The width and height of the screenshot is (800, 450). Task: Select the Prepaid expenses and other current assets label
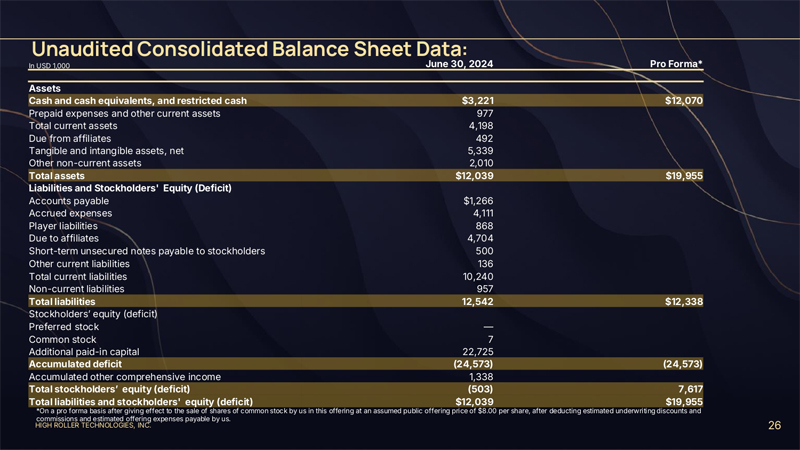click(x=124, y=113)
